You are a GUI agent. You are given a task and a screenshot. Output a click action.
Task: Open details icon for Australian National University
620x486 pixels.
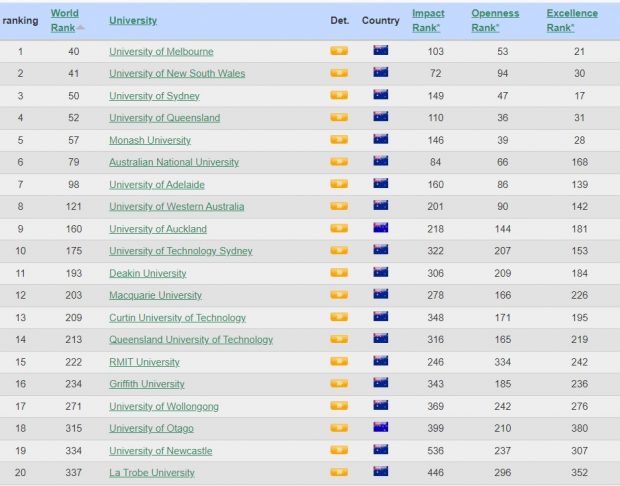pos(339,162)
